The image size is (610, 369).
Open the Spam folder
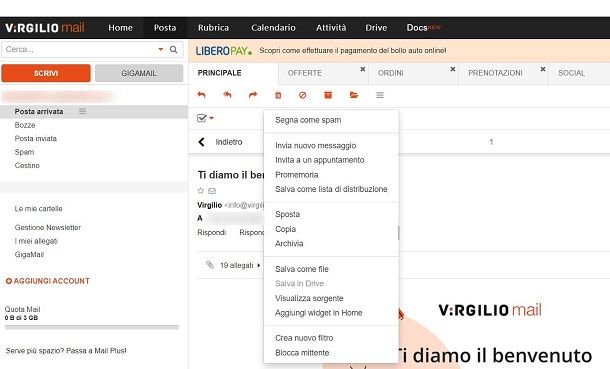tap(25, 152)
